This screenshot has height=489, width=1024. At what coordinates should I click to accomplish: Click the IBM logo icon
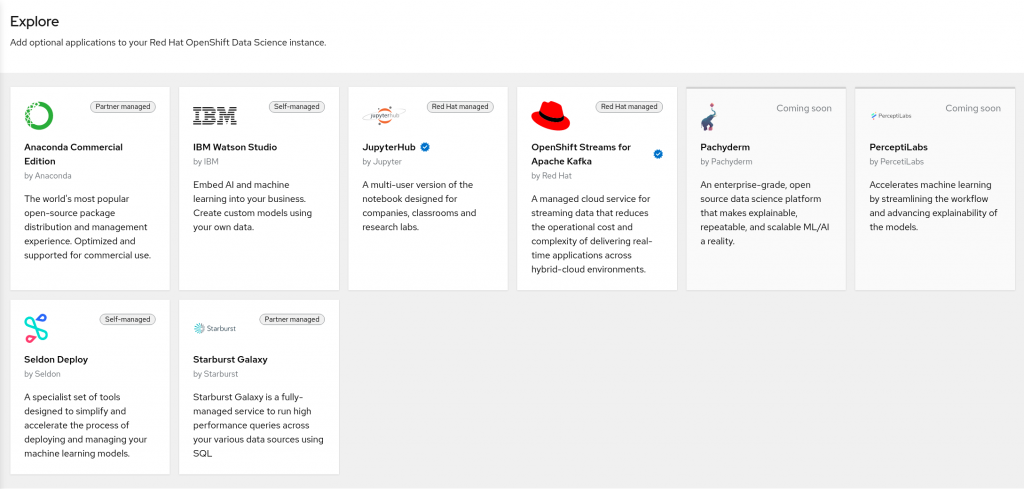click(214, 116)
